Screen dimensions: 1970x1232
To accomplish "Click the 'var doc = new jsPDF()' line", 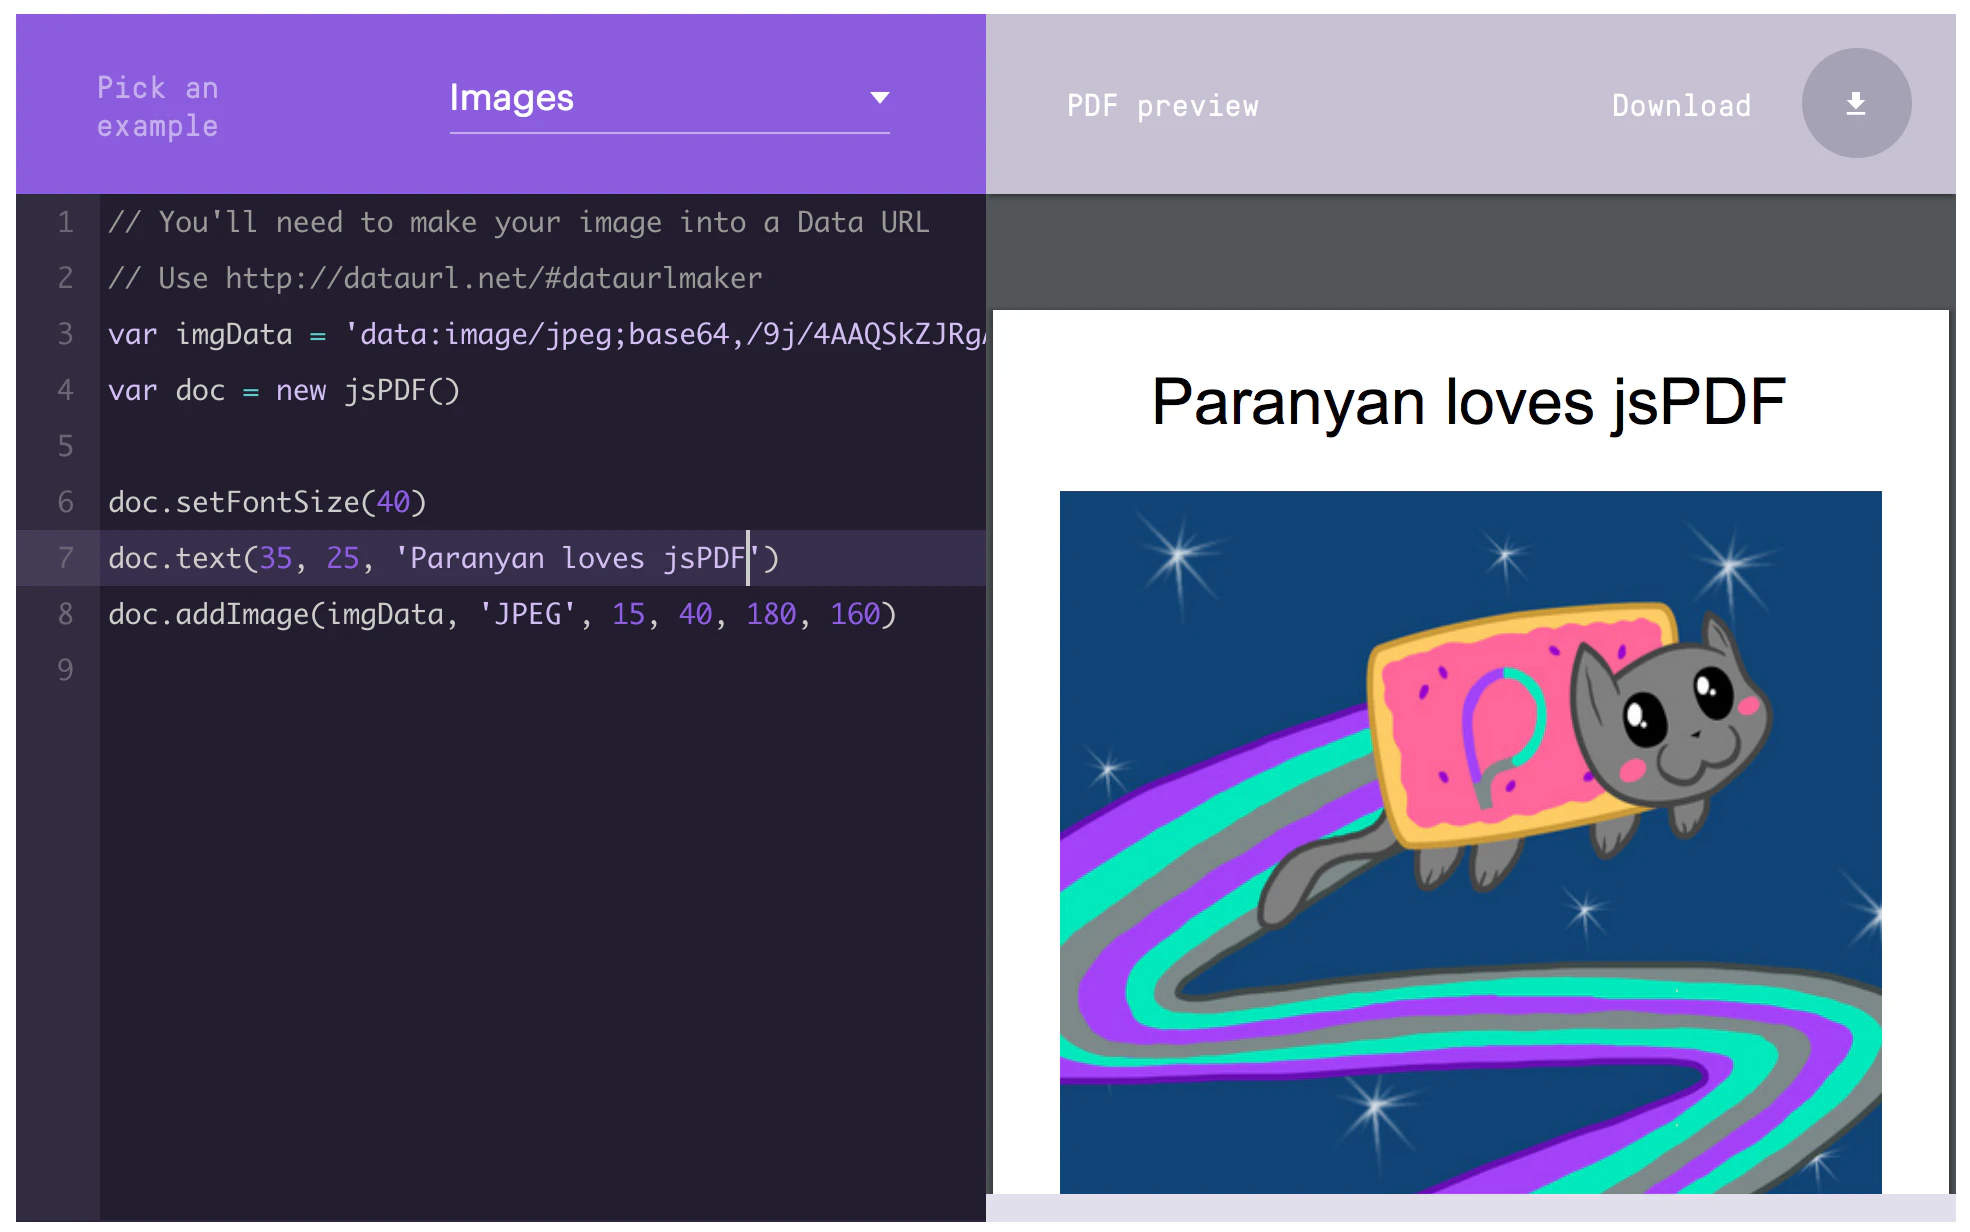I will 284,390.
